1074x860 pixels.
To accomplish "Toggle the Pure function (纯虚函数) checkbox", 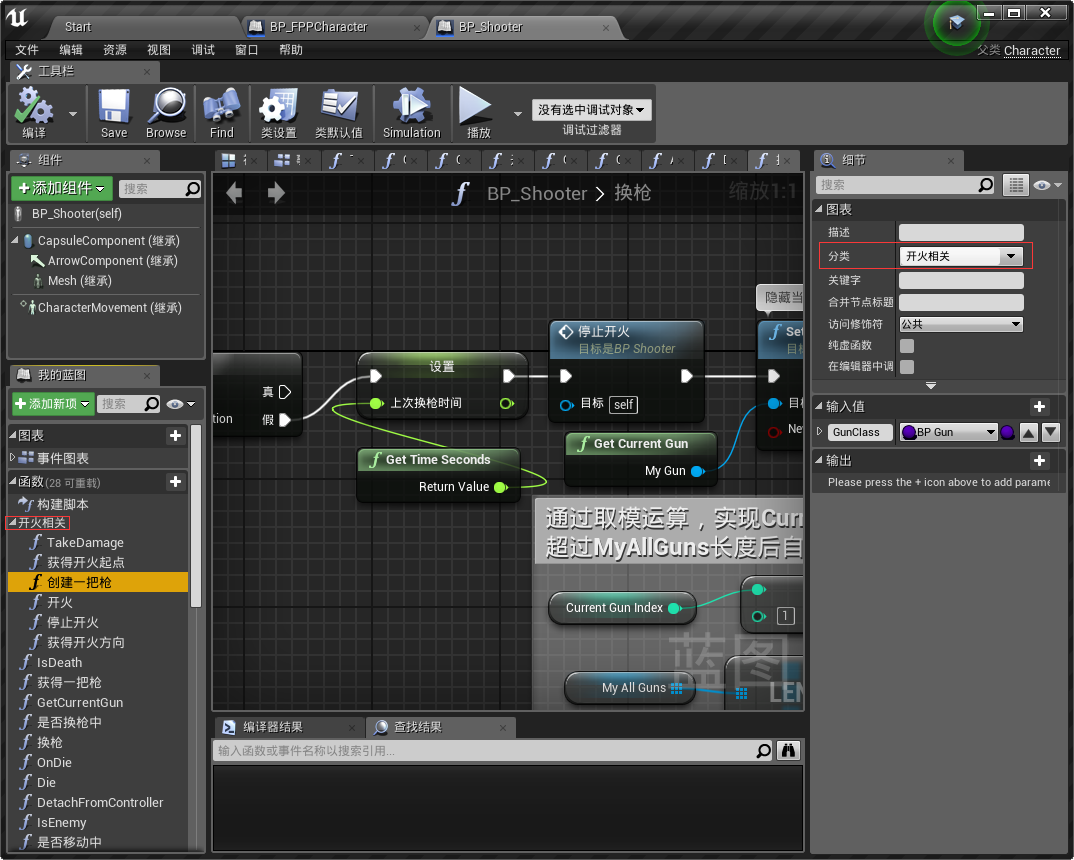I will 907,346.
